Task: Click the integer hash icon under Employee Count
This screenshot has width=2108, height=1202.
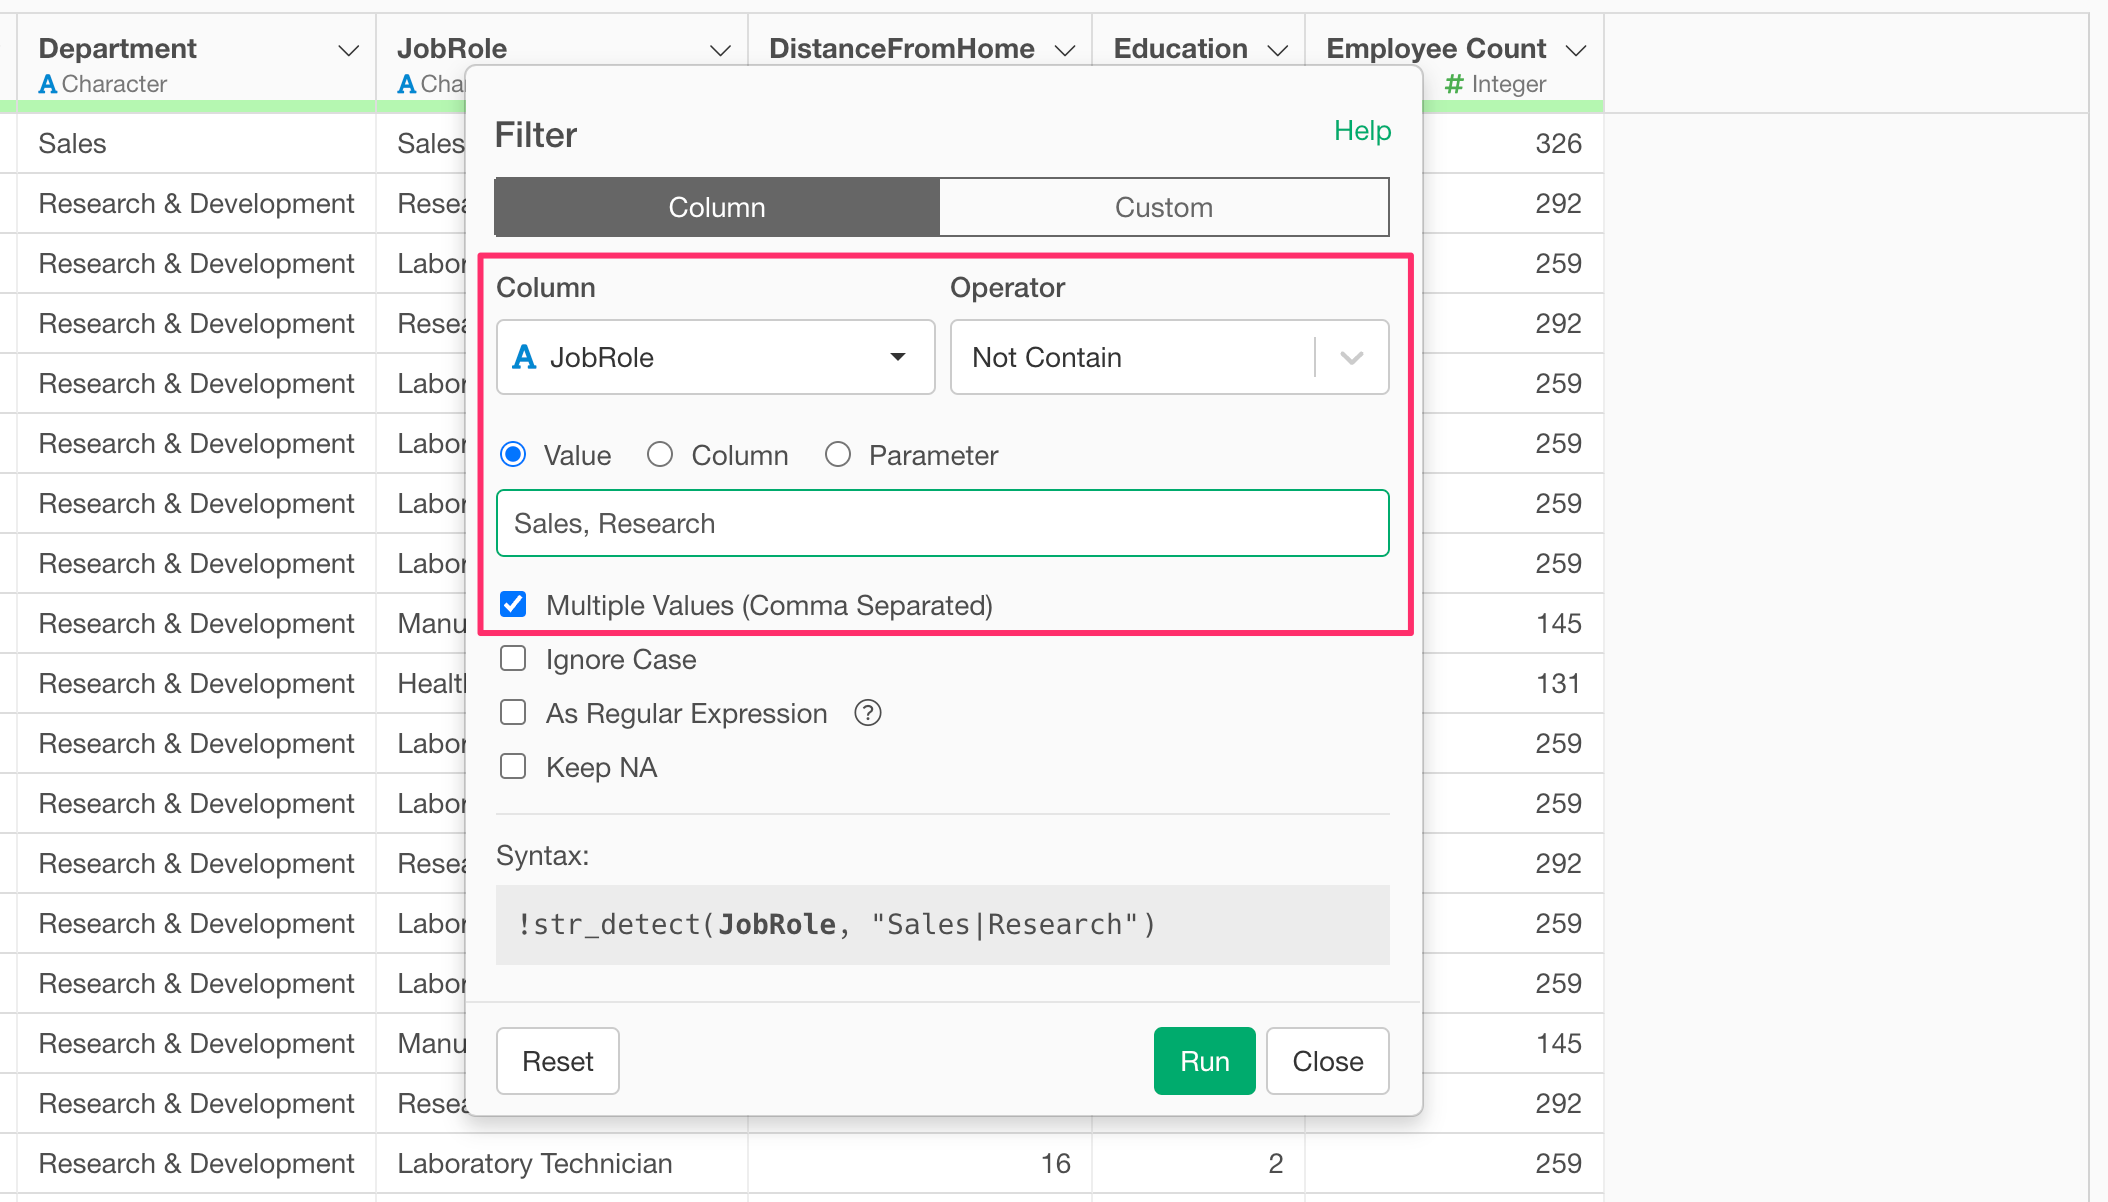Action: (1454, 85)
